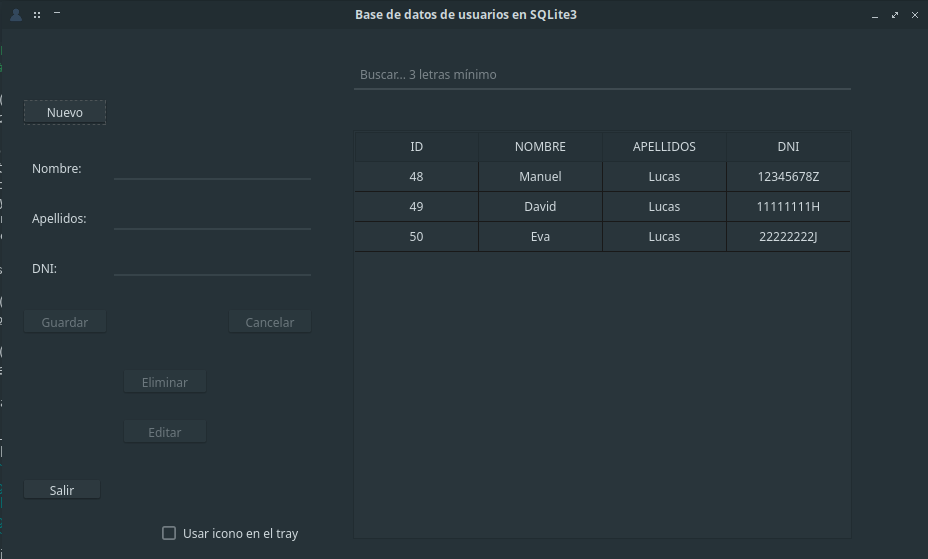Click the ID column header
Image resolution: width=928 pixels, height=559 pixels.
coord(416,147)
